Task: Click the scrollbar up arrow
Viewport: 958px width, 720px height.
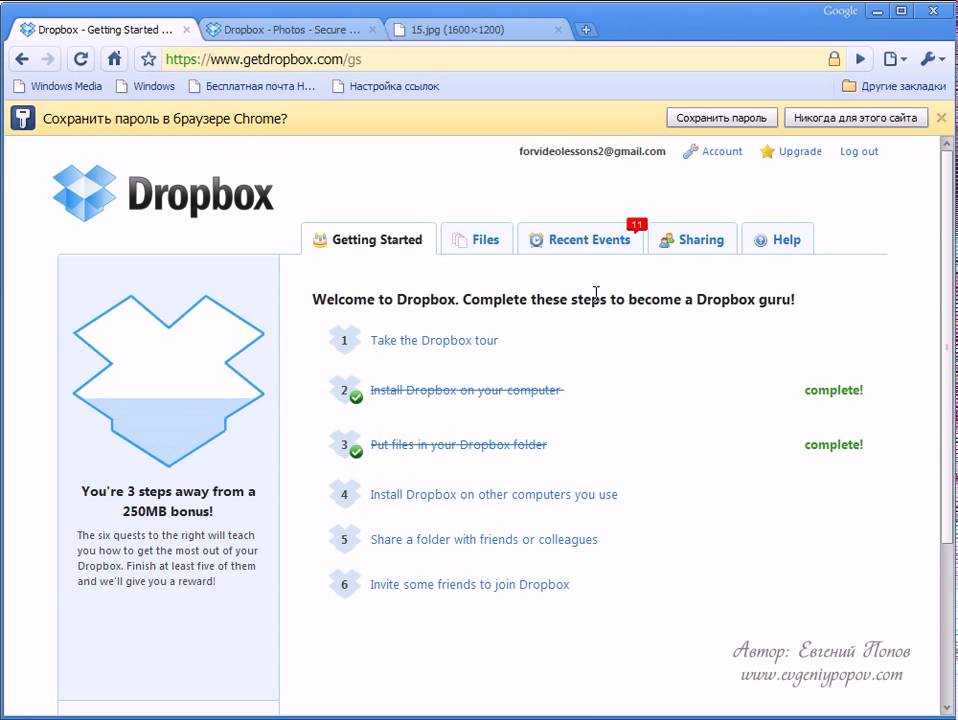Action: 946,143
